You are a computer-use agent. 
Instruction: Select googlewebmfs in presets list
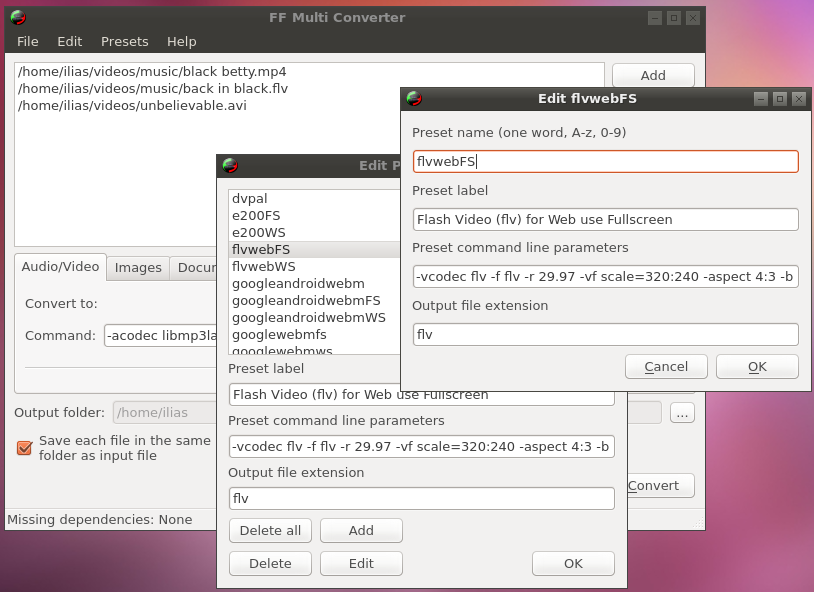tap(314, 334)
